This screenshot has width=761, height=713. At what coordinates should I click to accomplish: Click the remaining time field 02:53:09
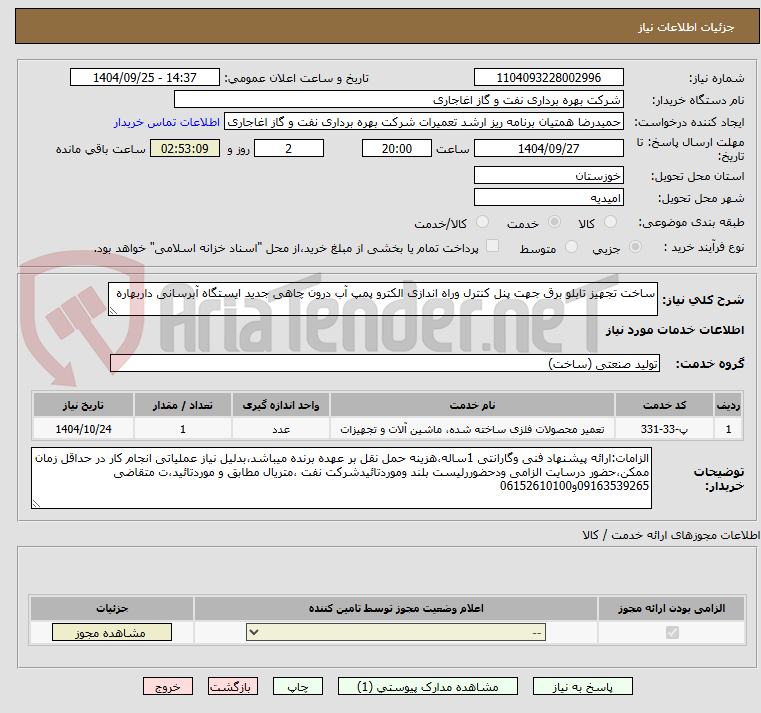[x=185, y=149]
